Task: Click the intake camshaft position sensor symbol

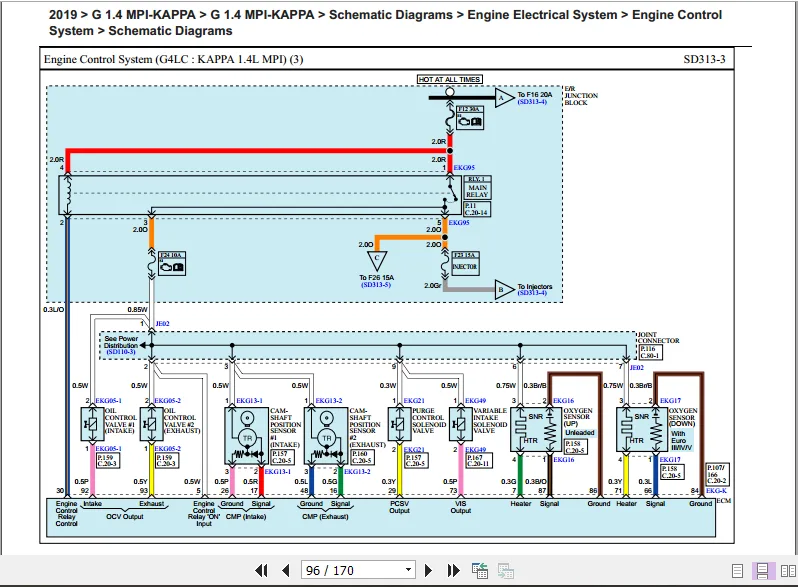Action: pyautogui.click(x=247, y=436)
